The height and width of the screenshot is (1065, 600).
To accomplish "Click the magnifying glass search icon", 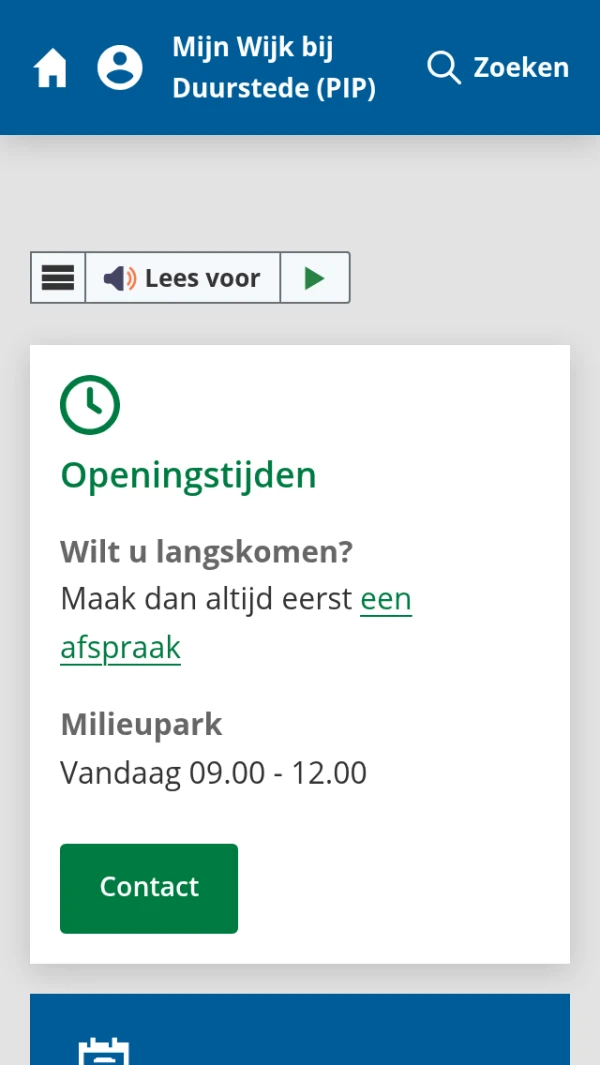I will pos(443,68).
